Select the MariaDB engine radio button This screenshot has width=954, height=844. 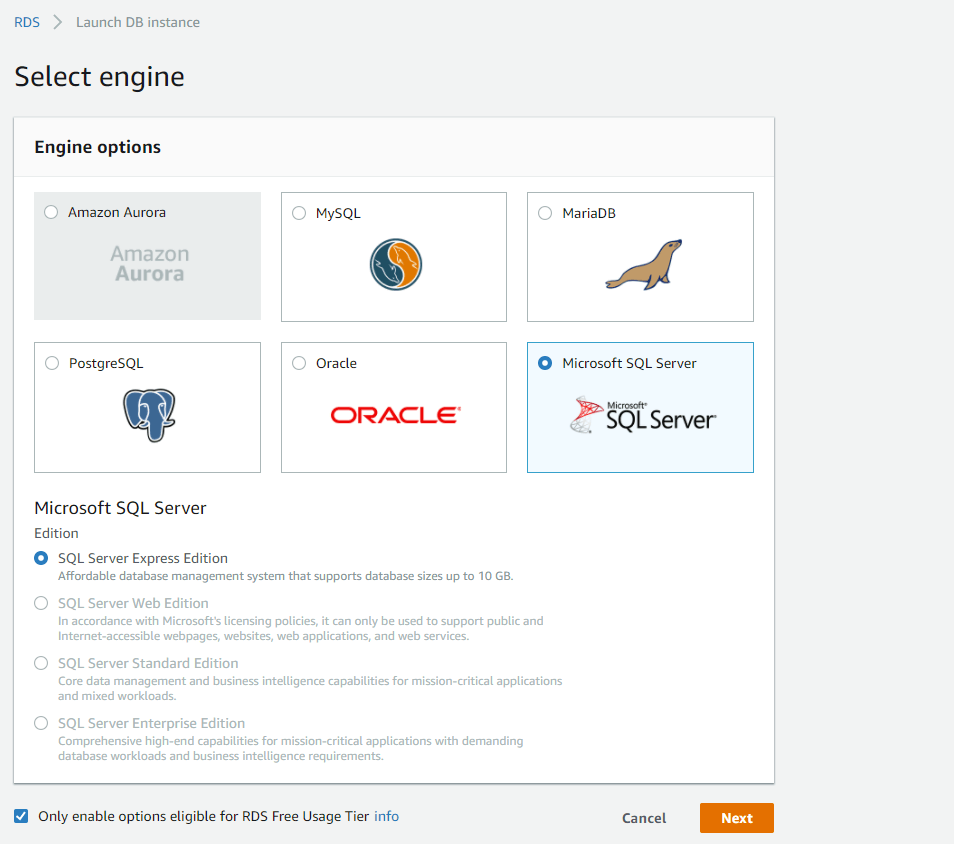(x=545, y=213)
